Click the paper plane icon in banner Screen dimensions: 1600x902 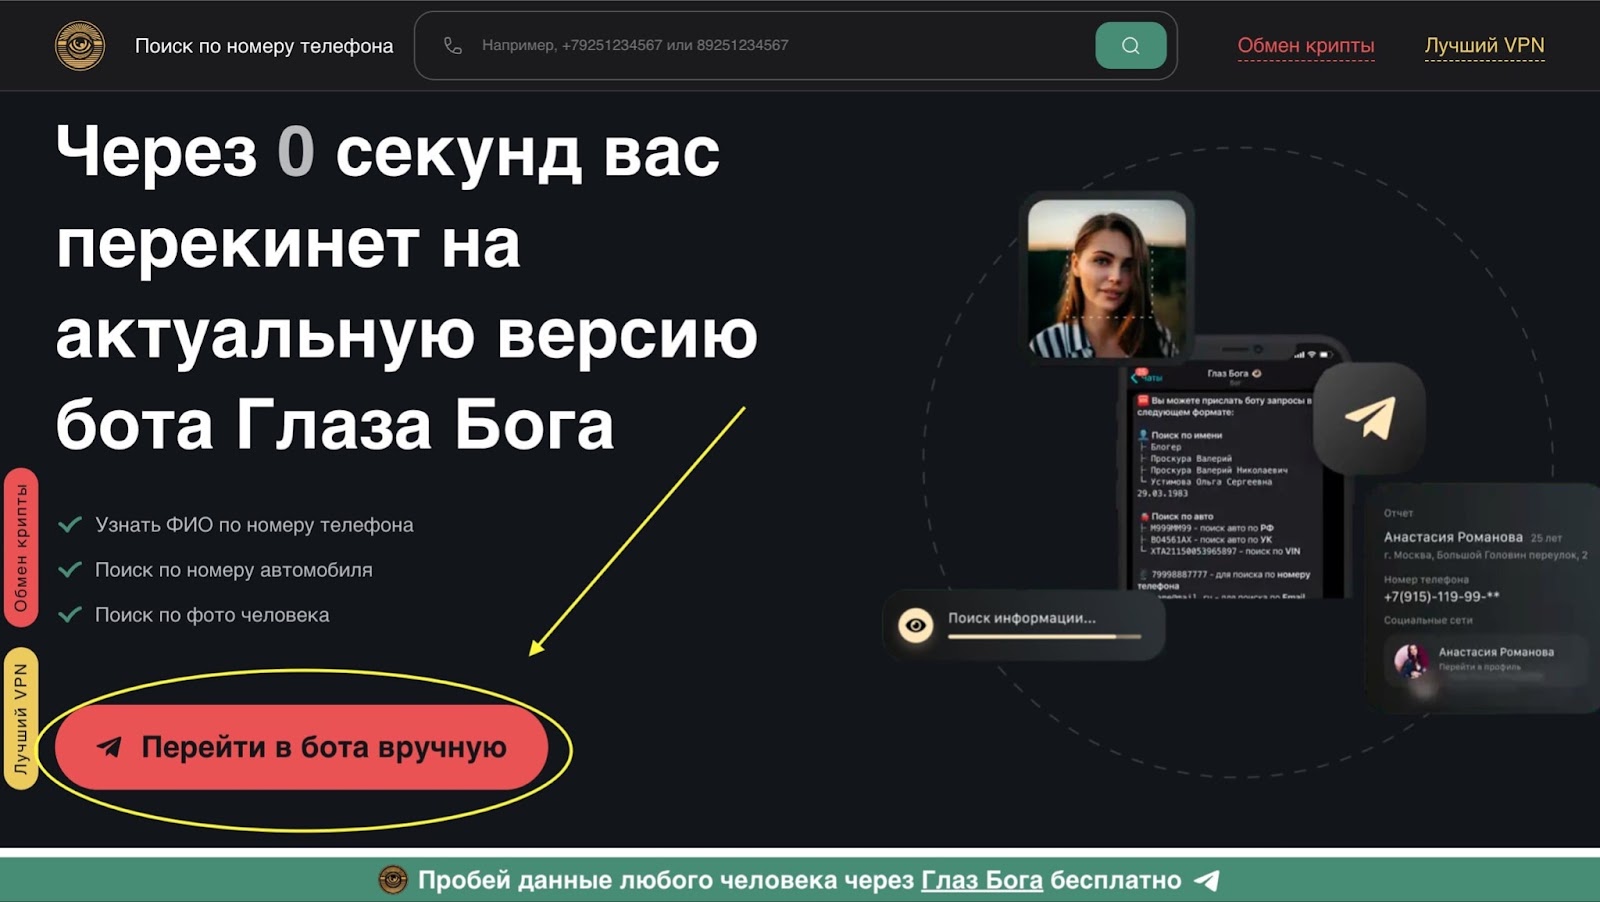(1207, 880)
